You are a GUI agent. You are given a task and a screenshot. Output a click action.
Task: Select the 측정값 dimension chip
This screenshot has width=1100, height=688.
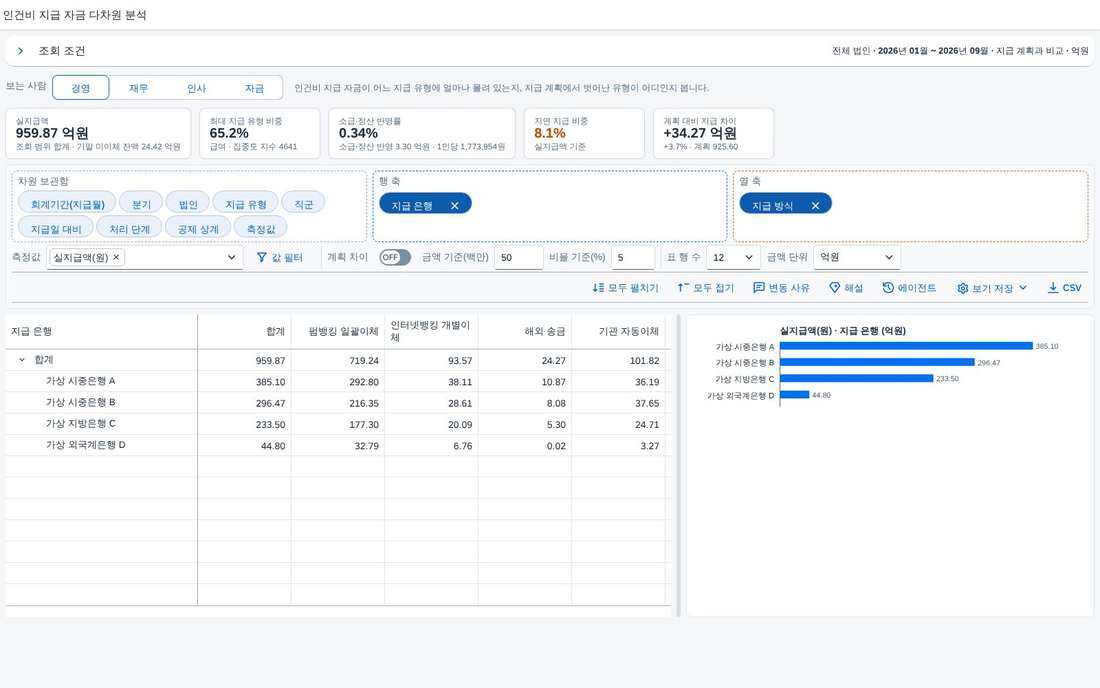point(261,229)
